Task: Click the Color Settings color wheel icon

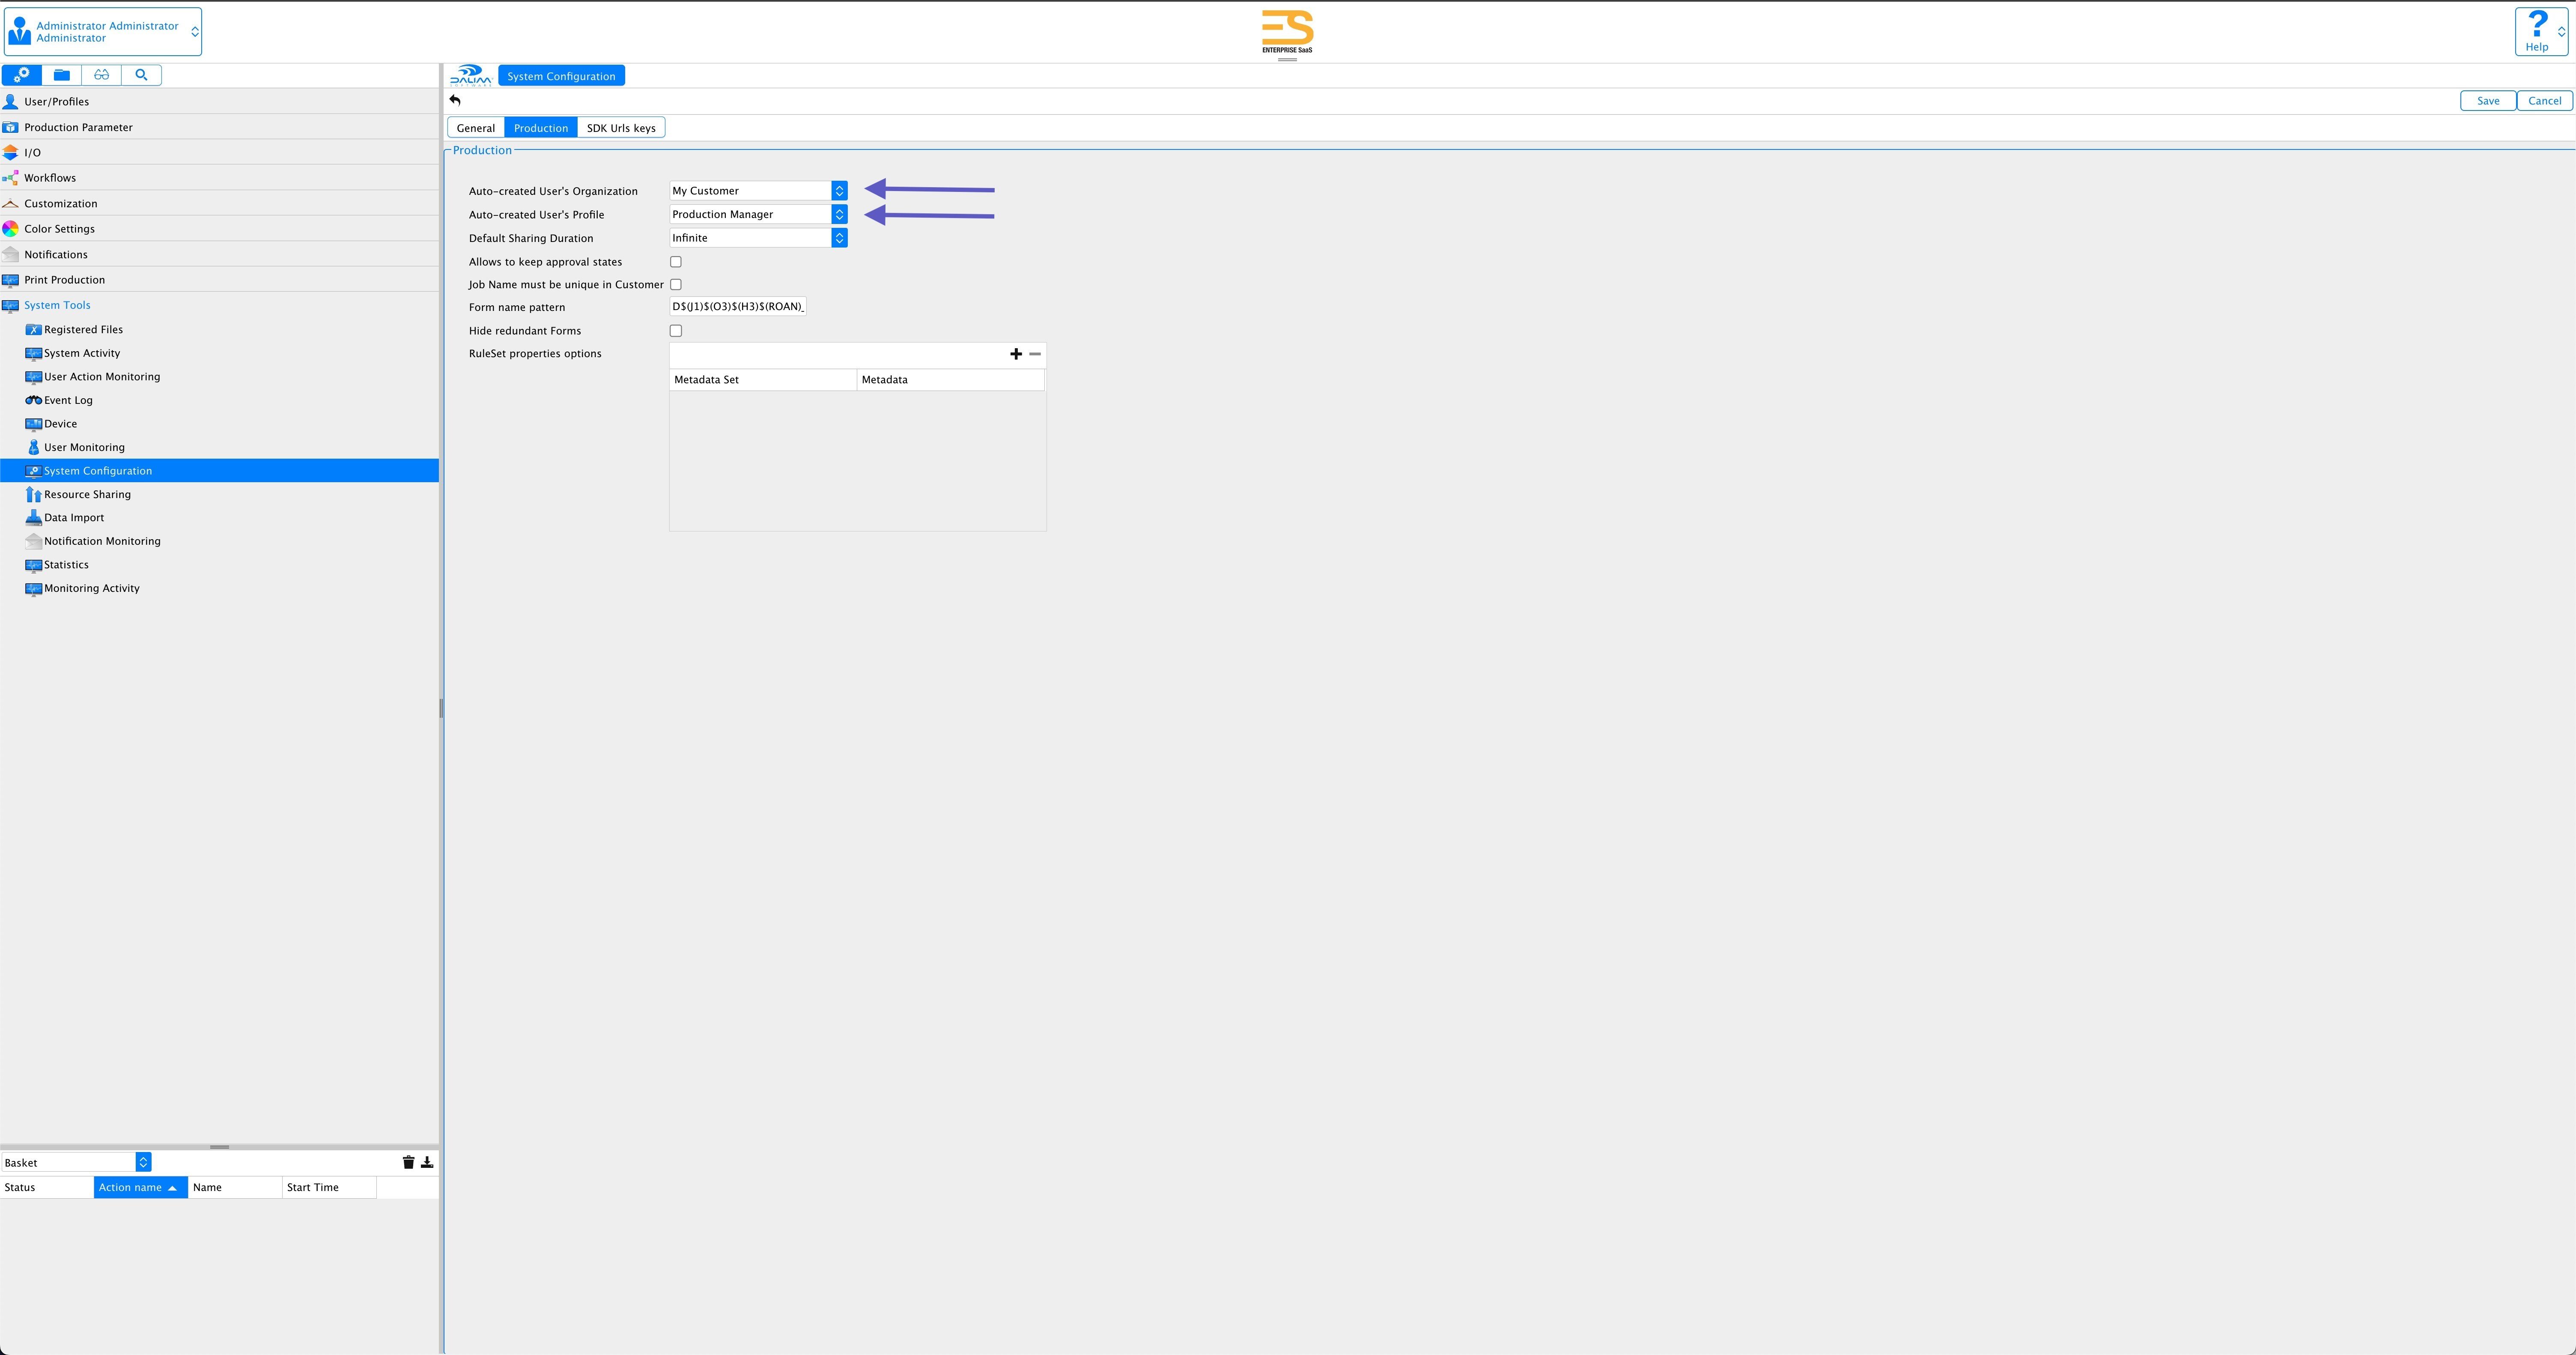Action: [10, 229]
